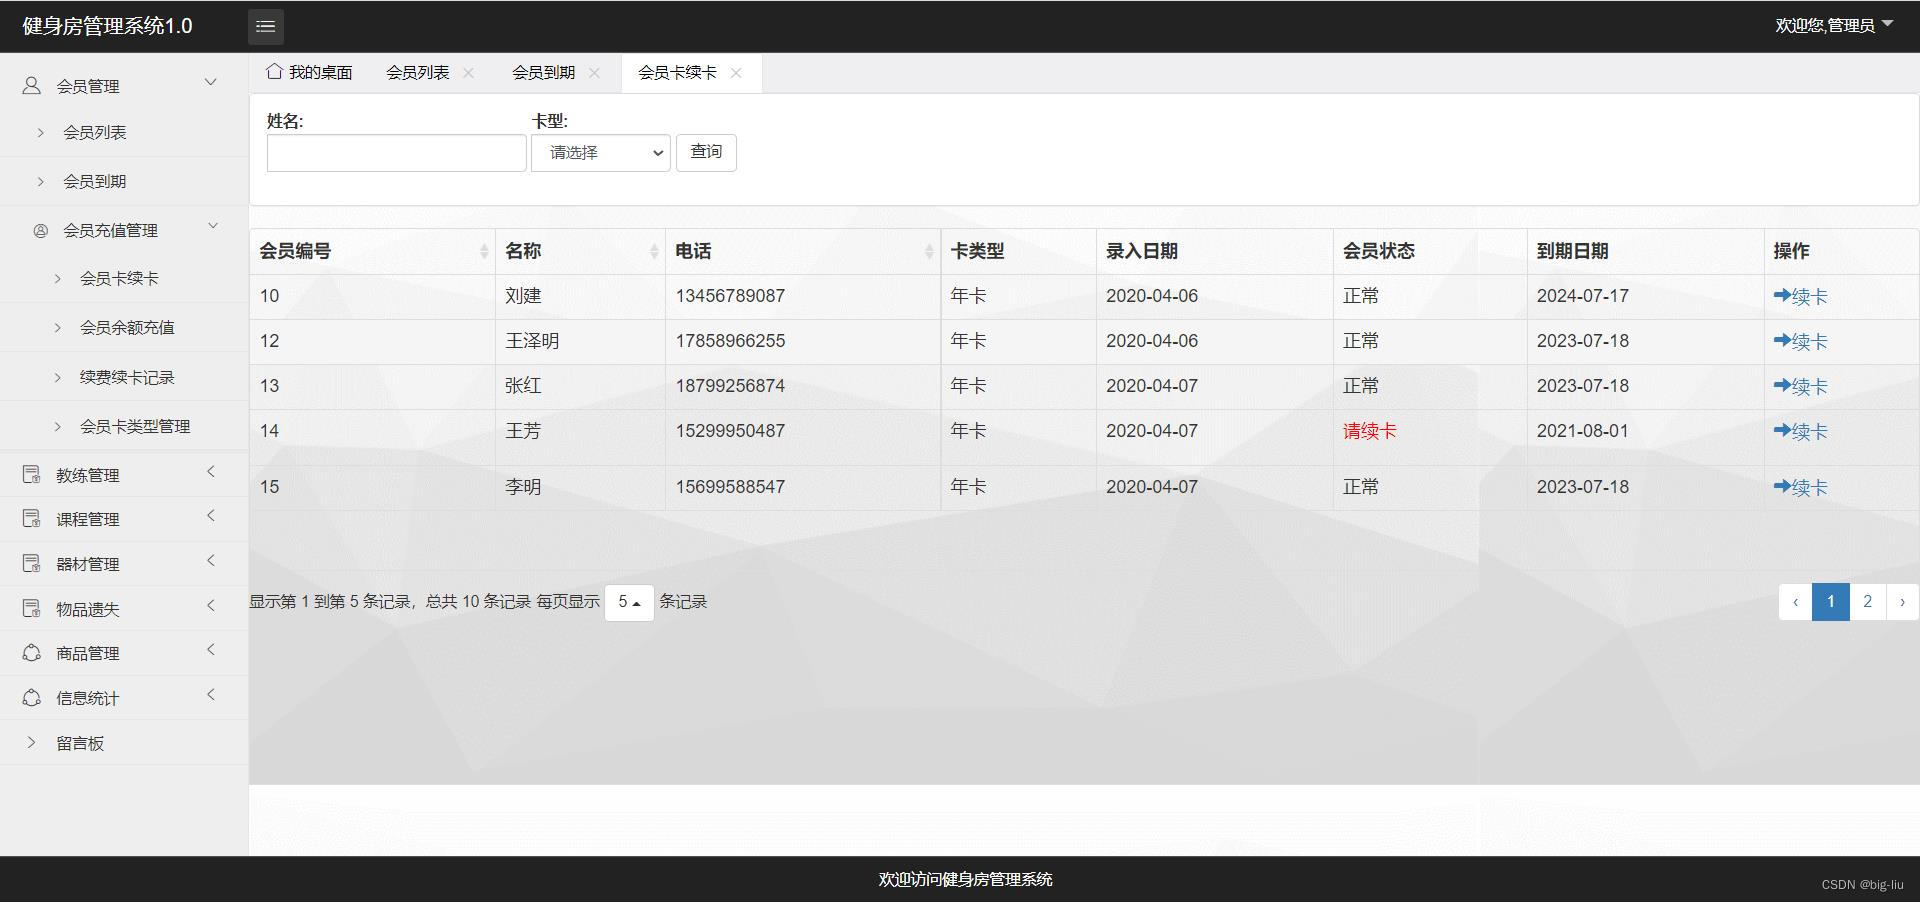Toggle the sidebar hamburger menu button

[266, 27]
